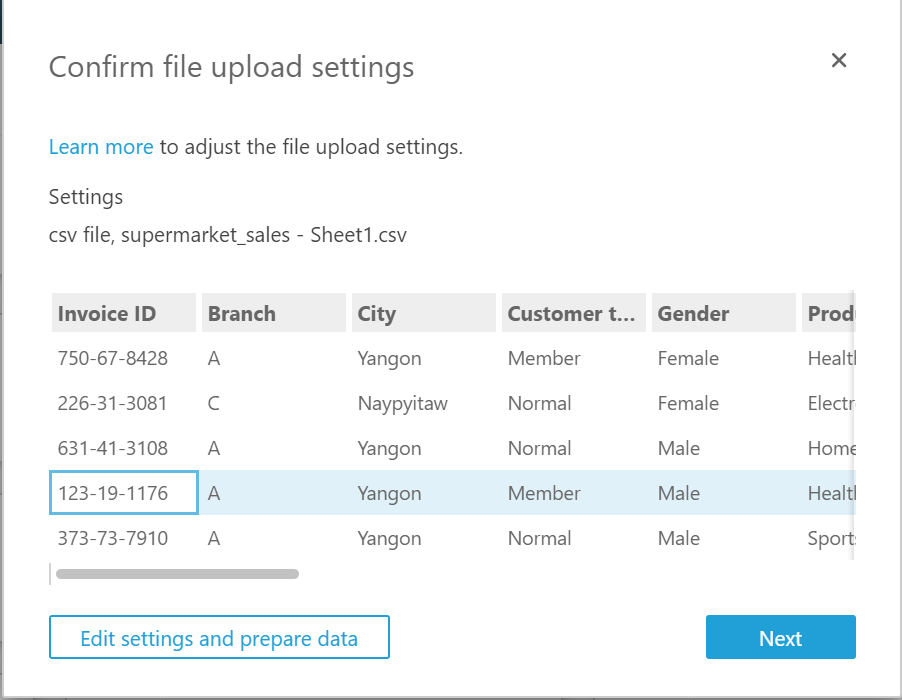The image size is (902, 700).
Task: Select the truncated Product column header
Action: tap(835, 312)
